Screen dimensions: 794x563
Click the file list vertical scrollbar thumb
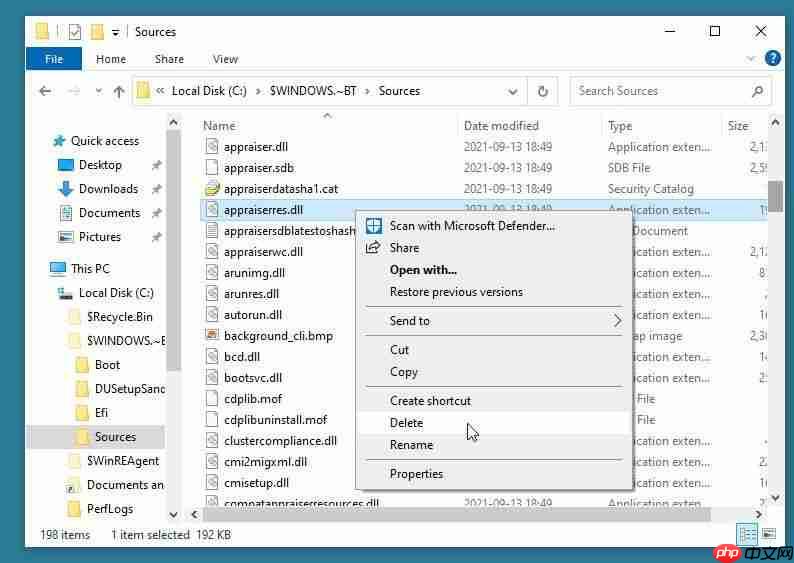click(775, 196)
